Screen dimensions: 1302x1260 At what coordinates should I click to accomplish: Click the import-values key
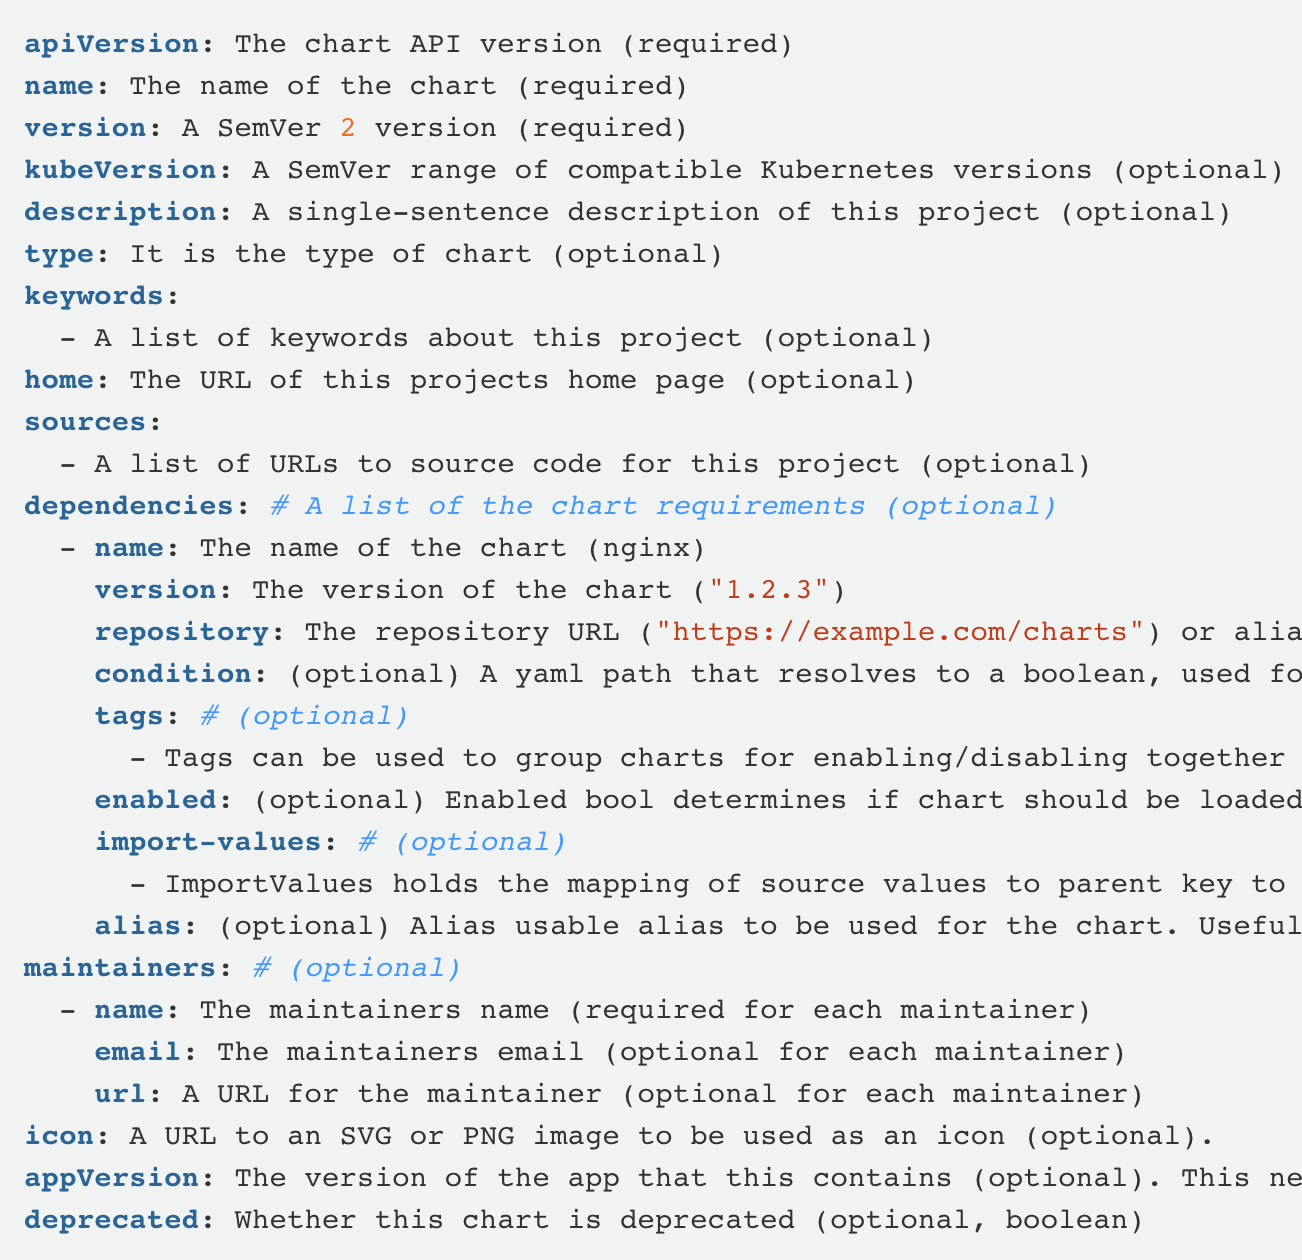pyautogui.click(x=208, y=842)
